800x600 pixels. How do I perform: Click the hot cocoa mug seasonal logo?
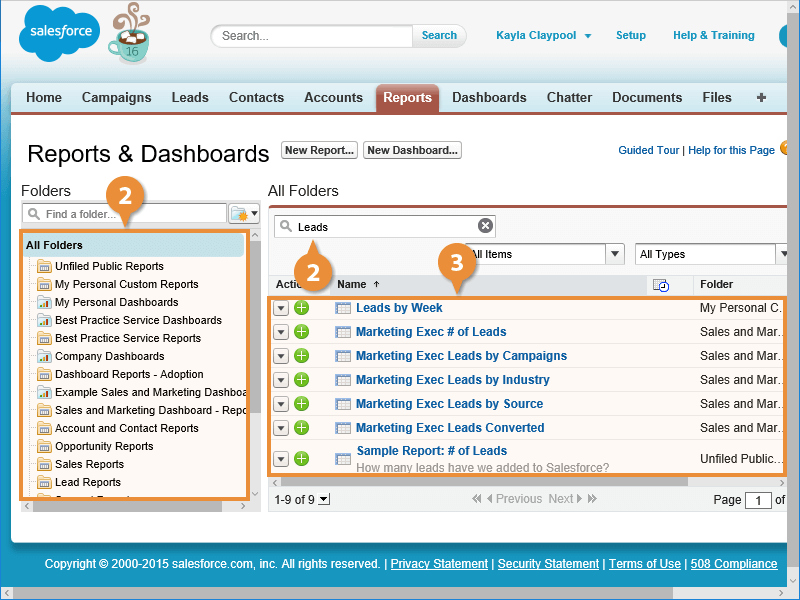coord(130,34)
